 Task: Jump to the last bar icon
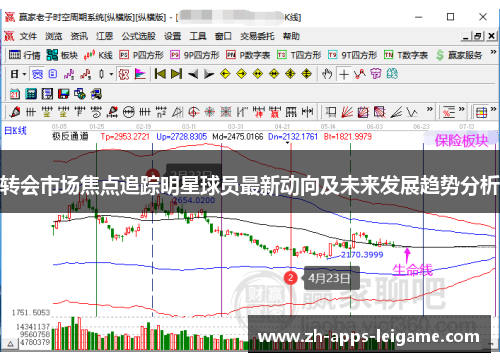pyautogui.click(x=176, y=74)
